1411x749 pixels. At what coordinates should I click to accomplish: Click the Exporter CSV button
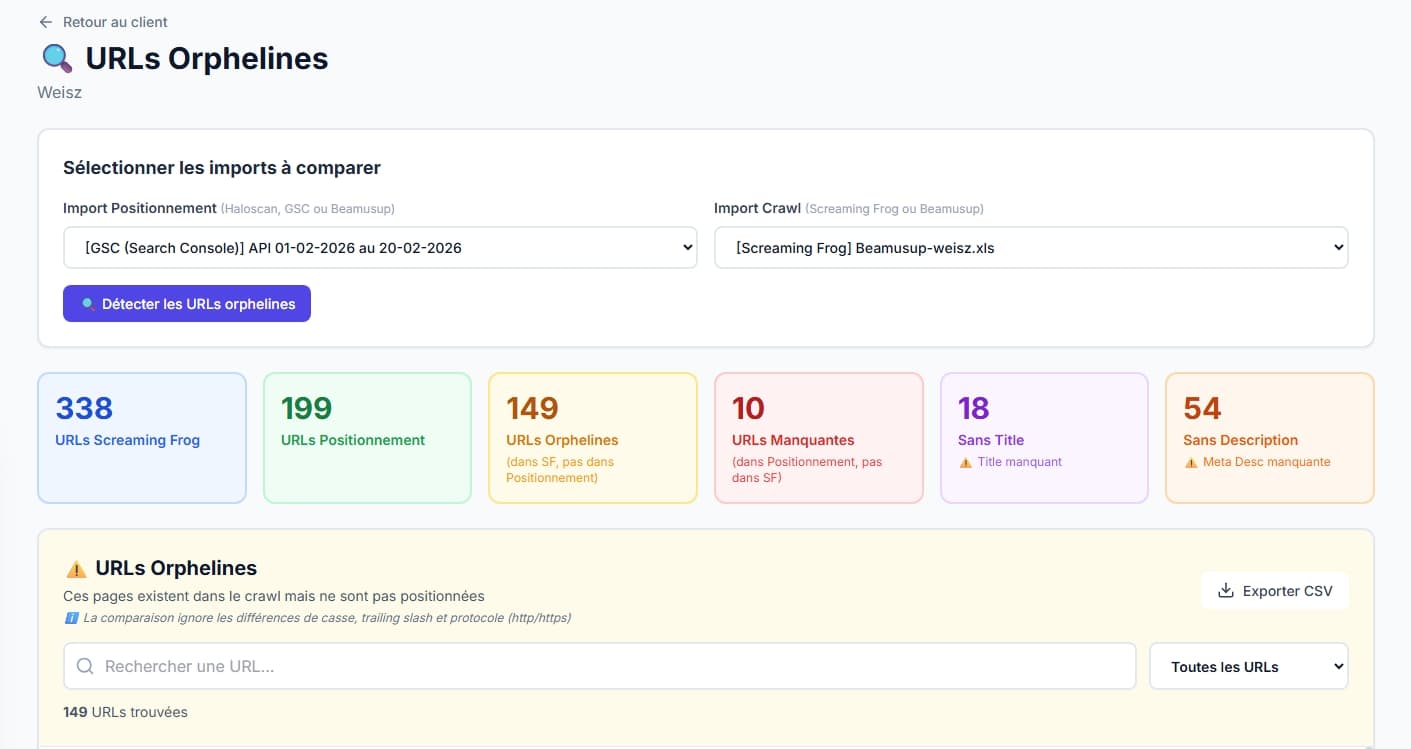[1274, 591]
